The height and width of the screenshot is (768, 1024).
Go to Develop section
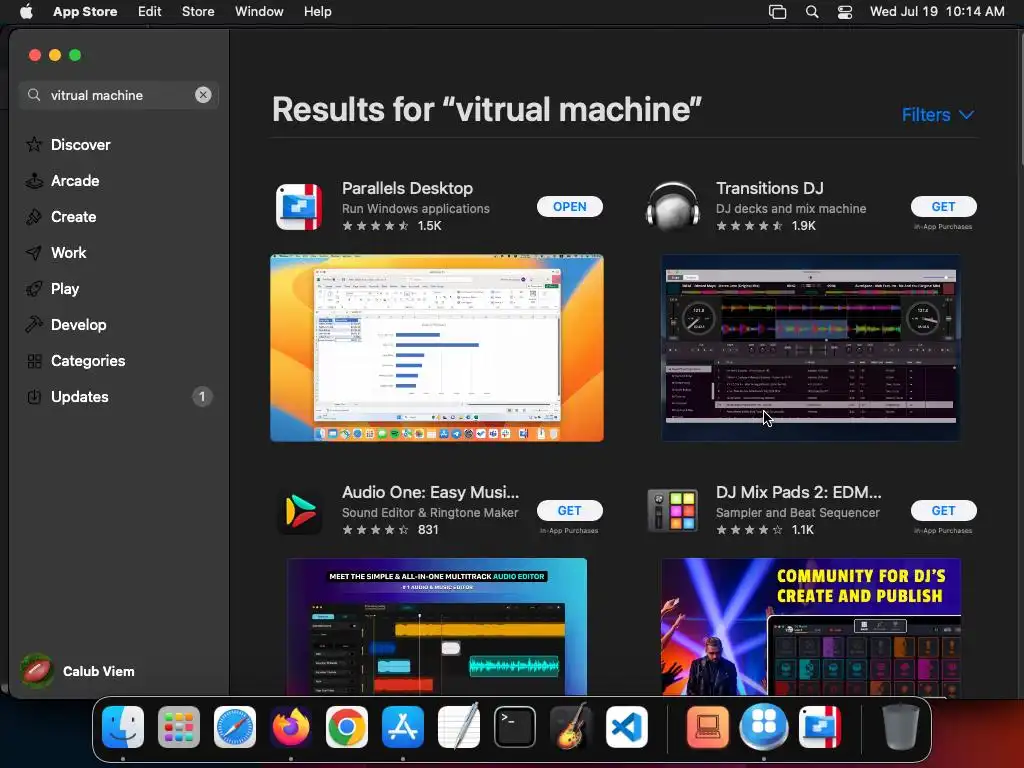pos(78,325)
